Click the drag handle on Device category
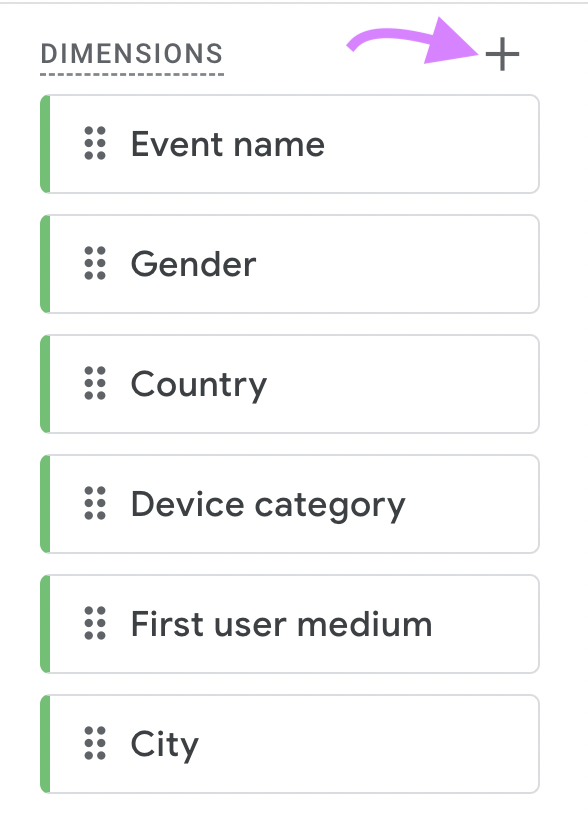This screenshot has width=588, height=830. pyautogui.click(x=93, y=504)
